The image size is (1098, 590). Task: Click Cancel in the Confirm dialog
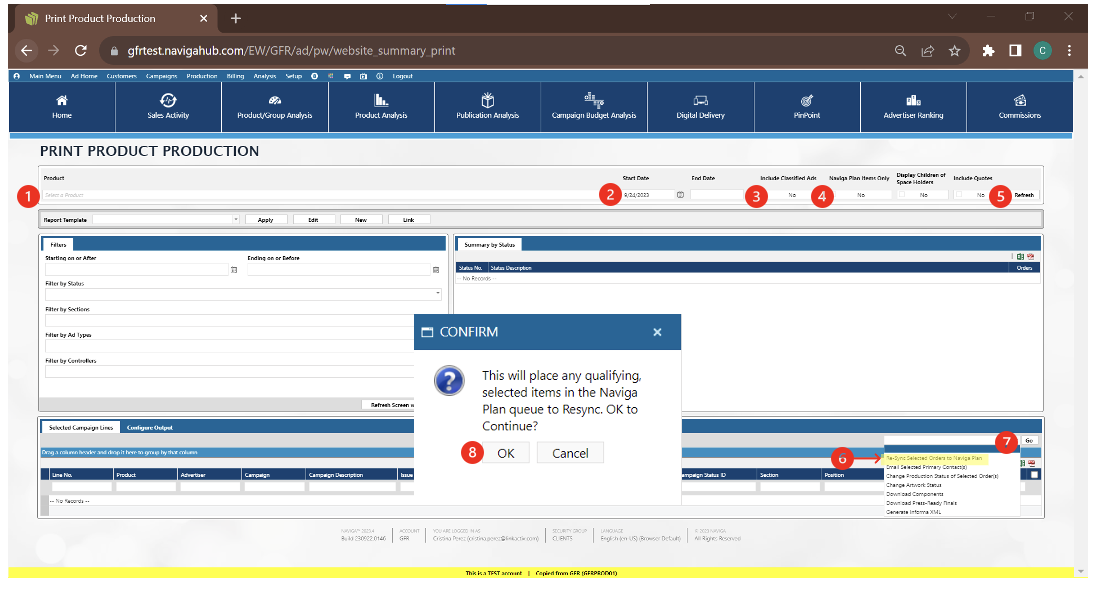pyautogui.click(x=570, y=453)
